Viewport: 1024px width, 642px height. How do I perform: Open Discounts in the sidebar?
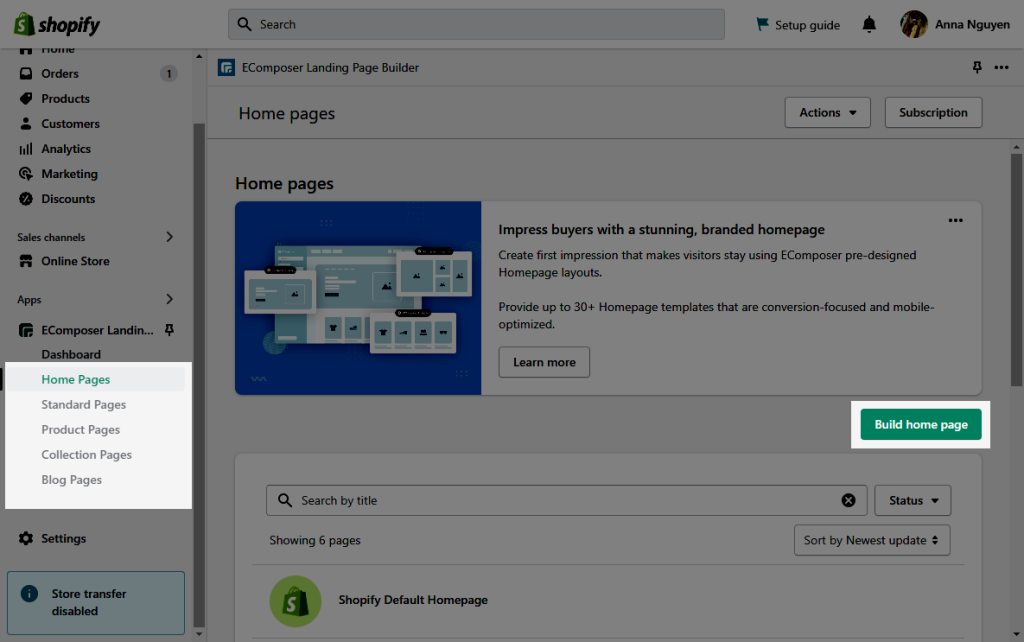(68, 199)
